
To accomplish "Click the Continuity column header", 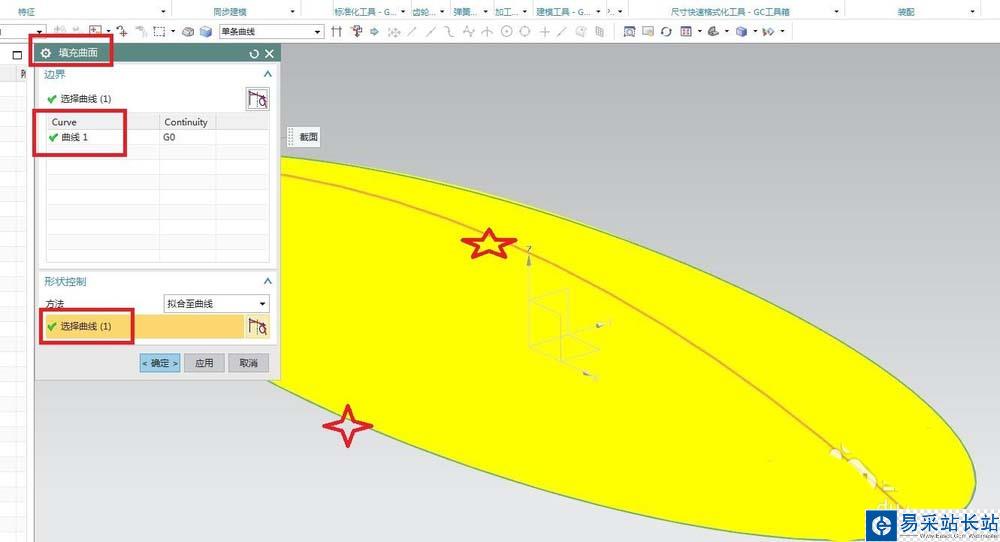I will click(x=187, y=122).
